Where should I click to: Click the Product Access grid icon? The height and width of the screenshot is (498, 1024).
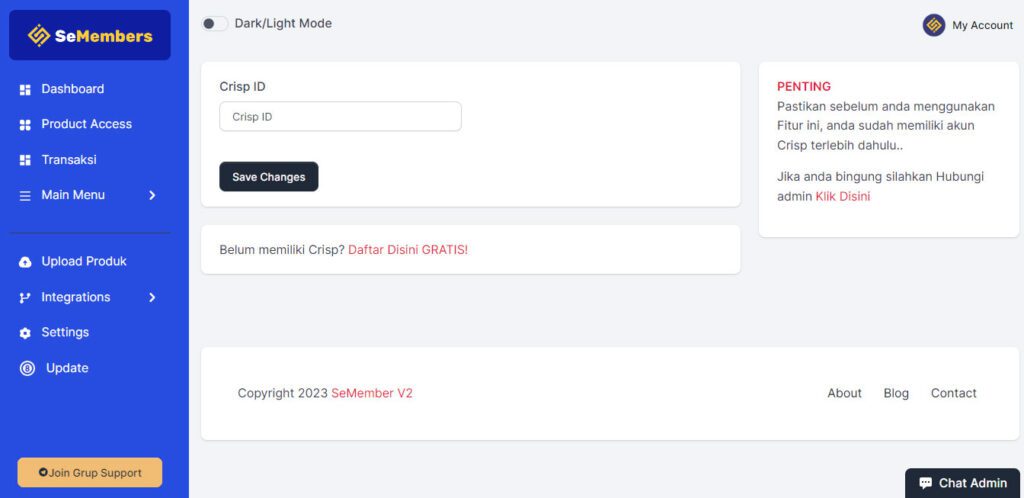25,125
